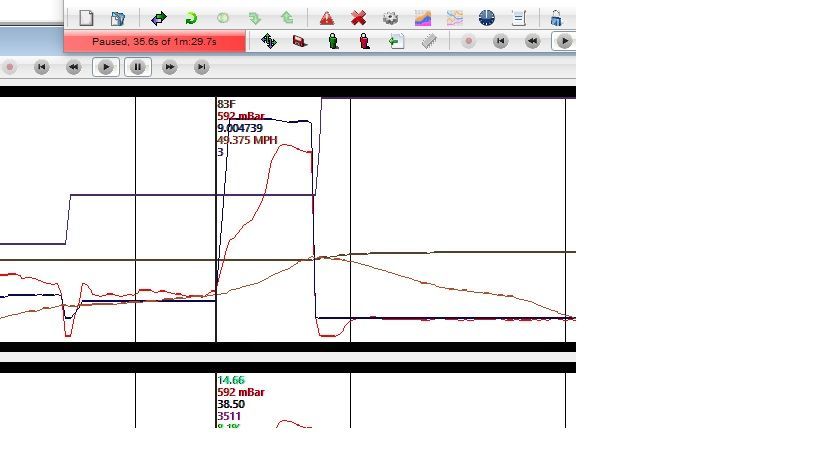Click the gray memory chip icon
Image resolution: width=819 pixels, height=460 pixels.
click(x=429, y=41)
